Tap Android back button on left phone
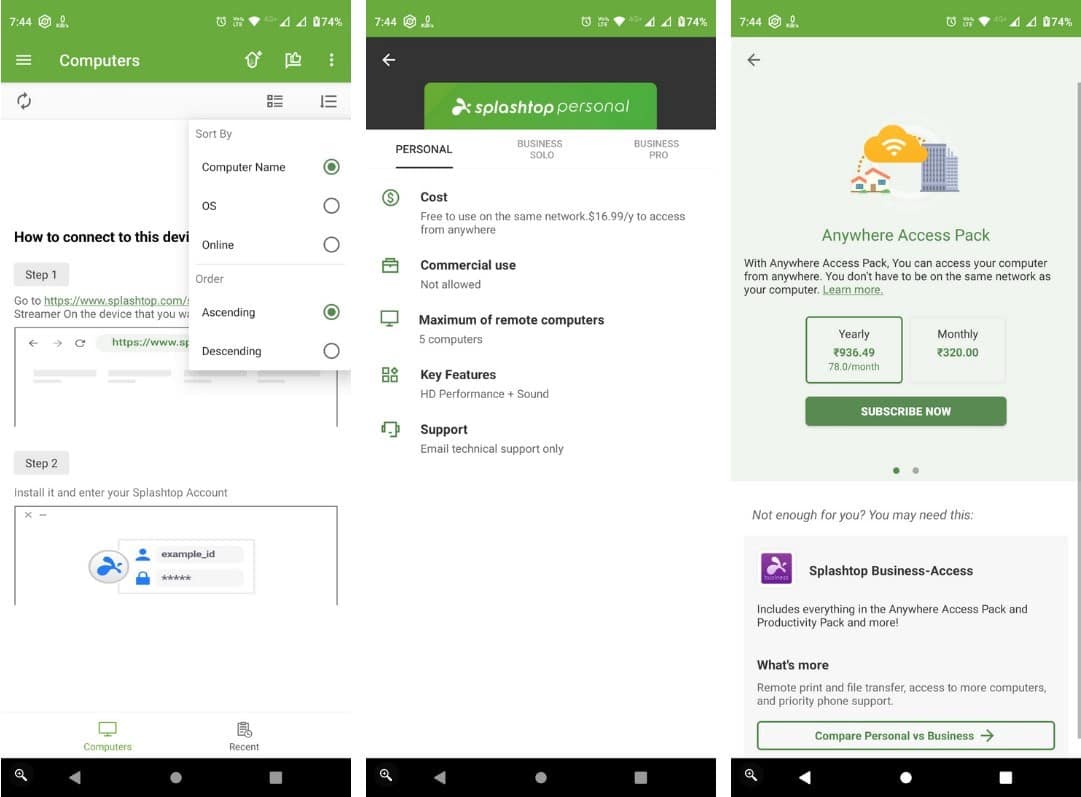Image resolution: width=1081 pixels, height=797 pixels. coord(75,778)
